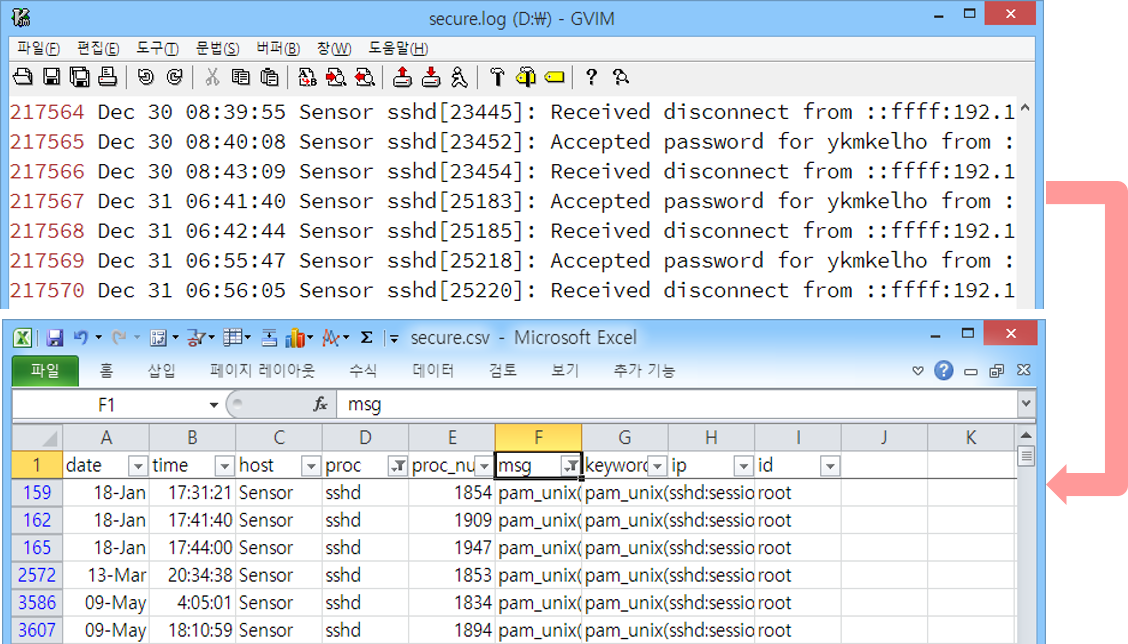Click the fx insert function button
1128x644 pixels.
(321, 404)
